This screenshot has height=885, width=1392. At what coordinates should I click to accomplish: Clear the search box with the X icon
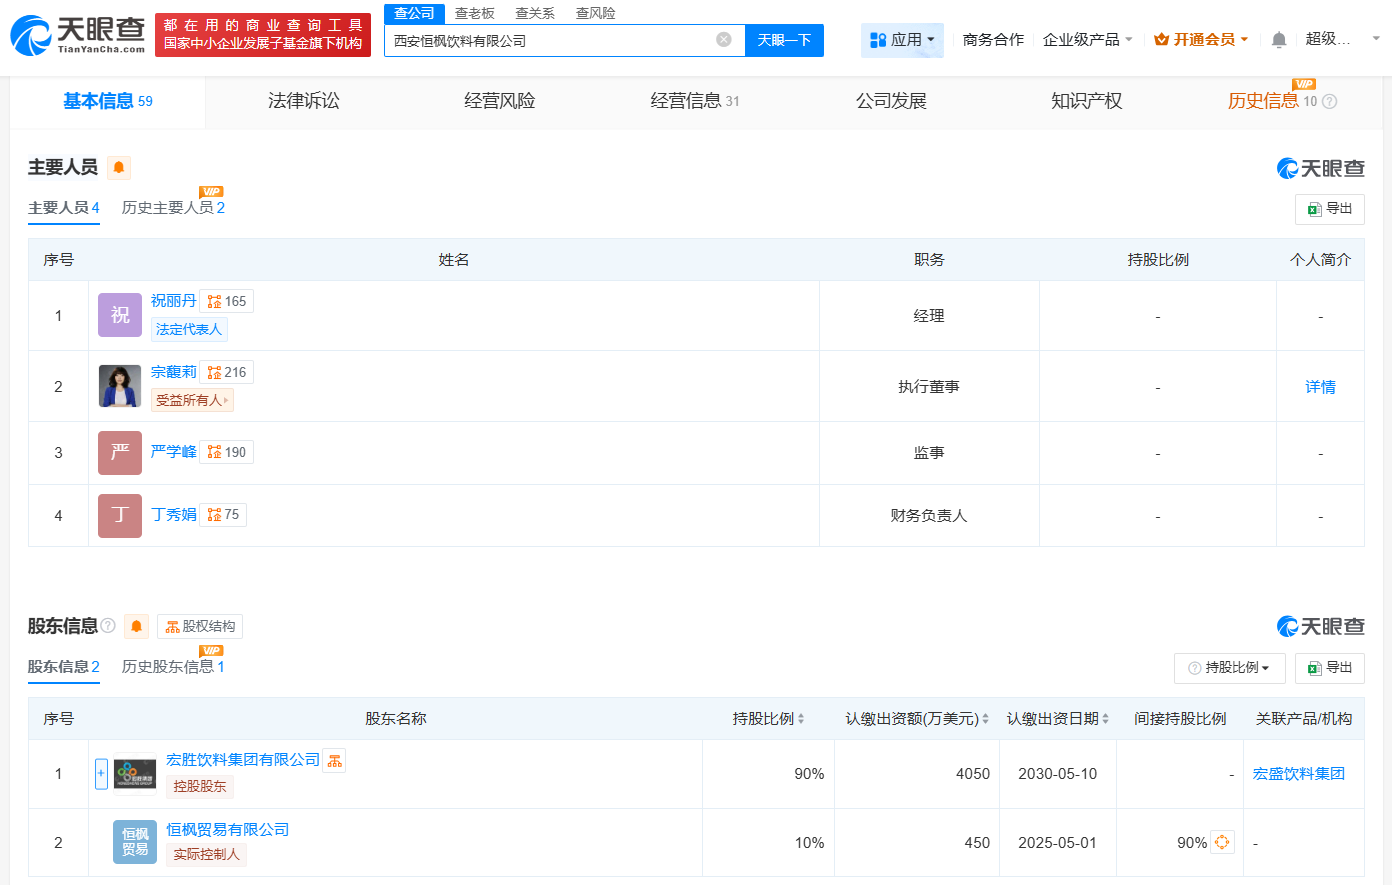[x=724, y=40]
